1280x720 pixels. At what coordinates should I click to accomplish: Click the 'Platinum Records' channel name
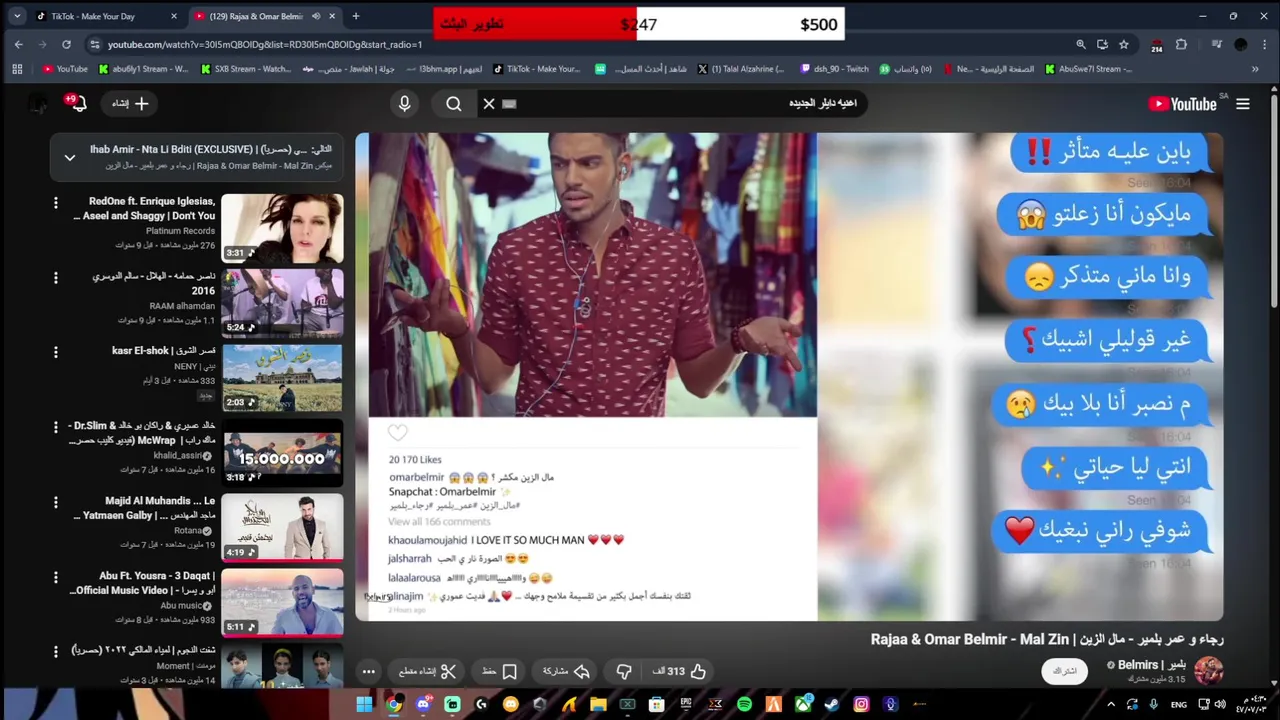180,231
